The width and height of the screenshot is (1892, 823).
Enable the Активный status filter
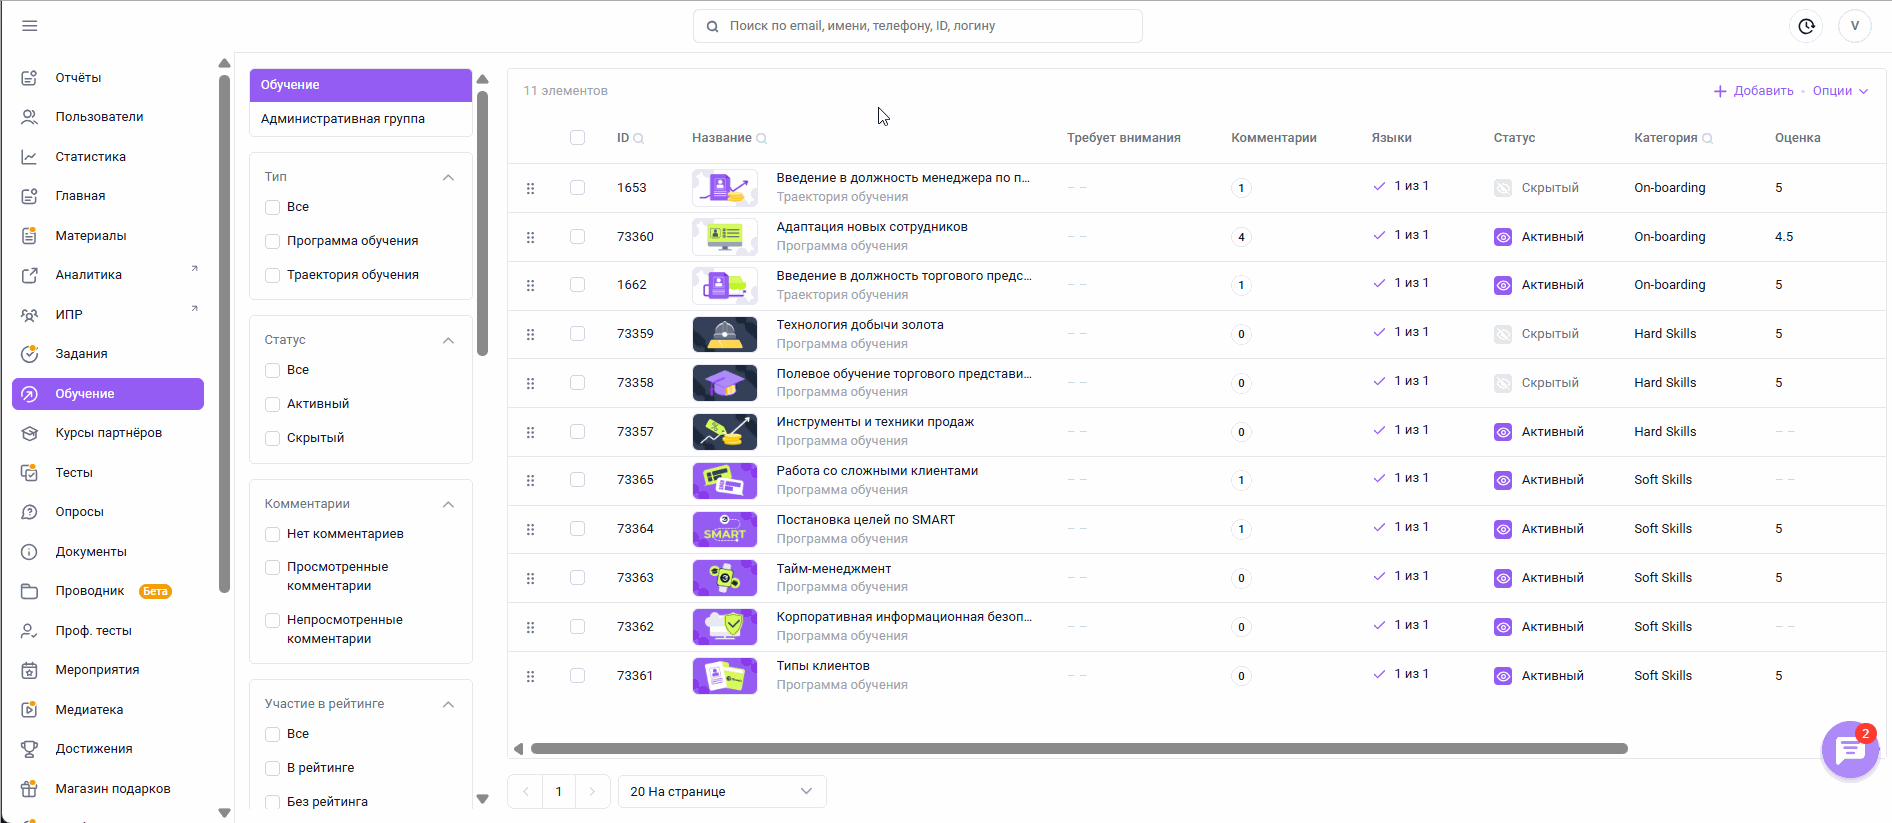click(x=272, y=404)
